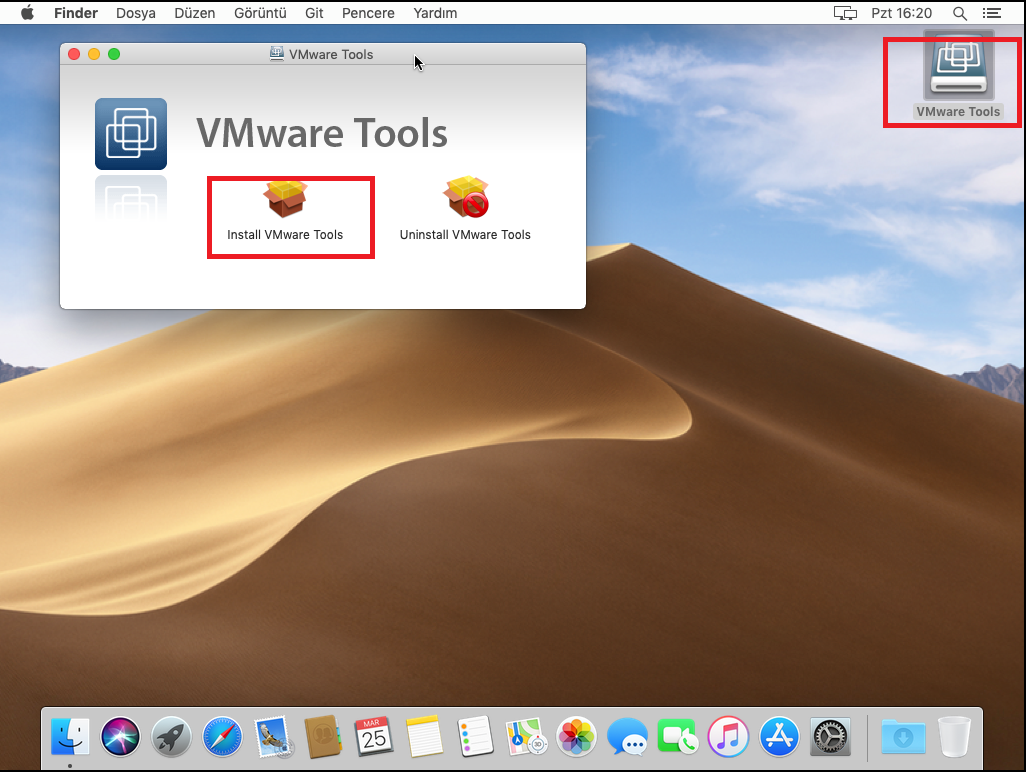
Task: Open Launchpad rocket icon in Dock
Action: 171,737
